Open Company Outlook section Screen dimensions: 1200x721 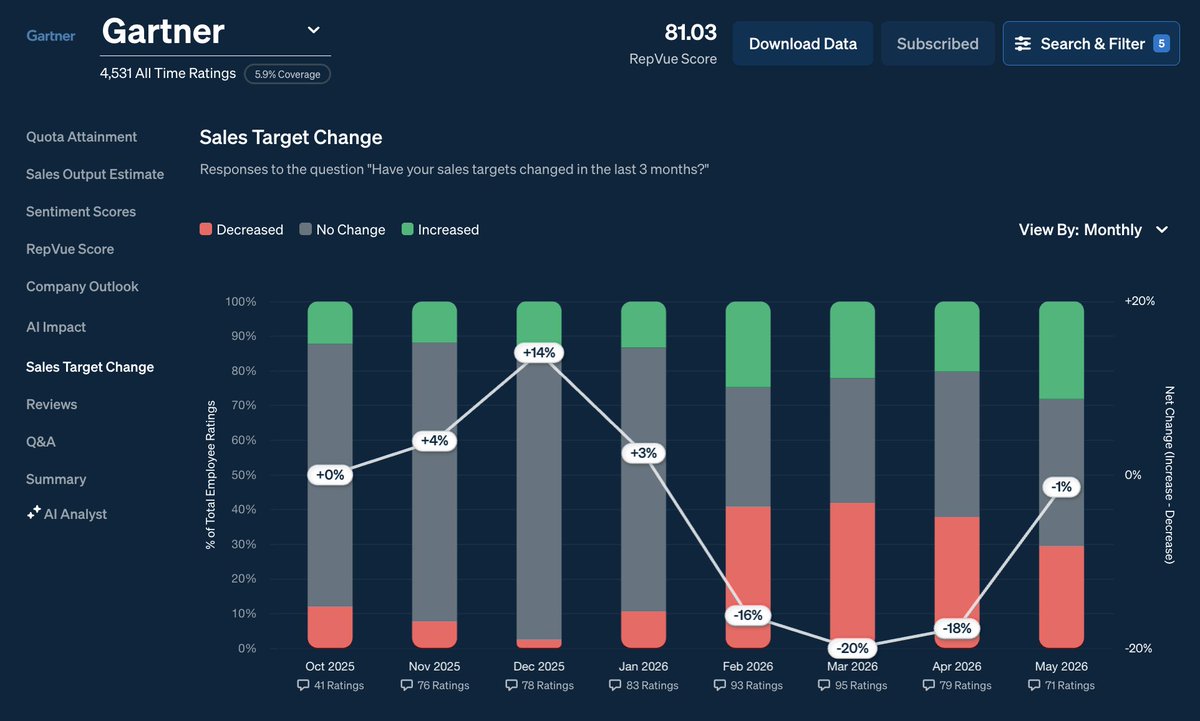click(x=82, y=287)
